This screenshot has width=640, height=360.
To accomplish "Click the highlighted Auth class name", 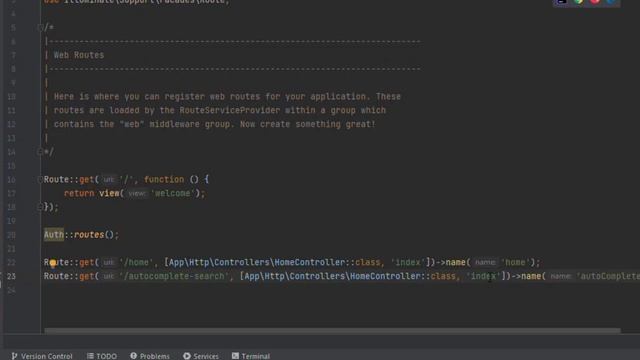I will [x=54, y=235].
